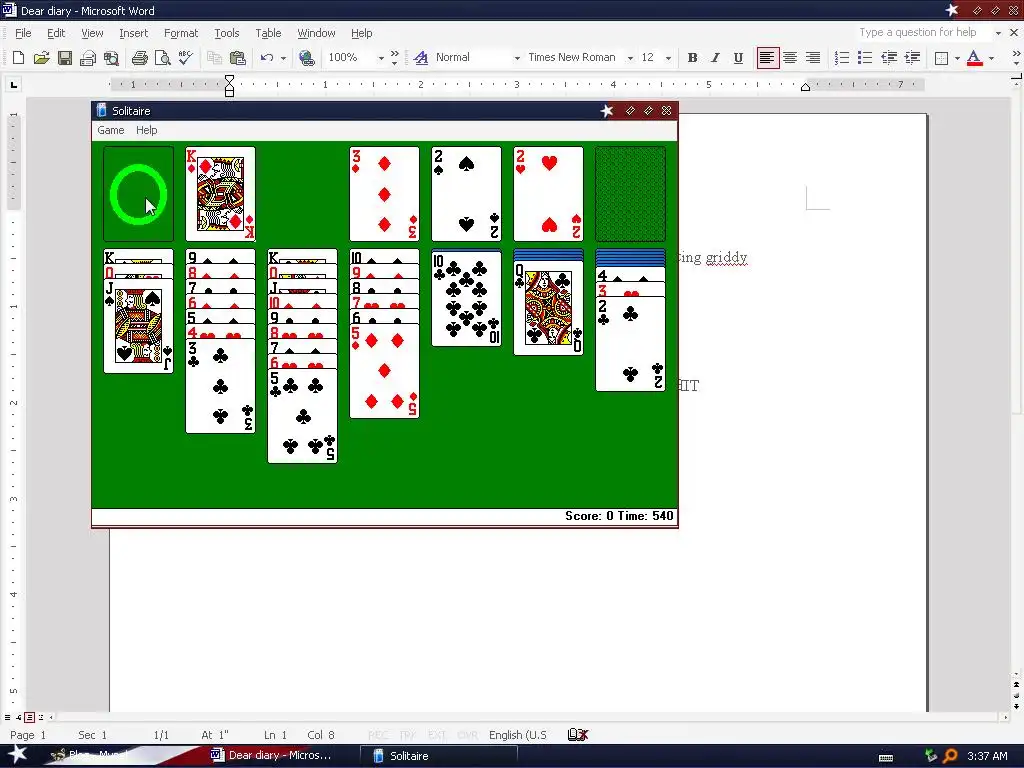
Task: Click the star Start button on taskbar
Action: point(18,755)
